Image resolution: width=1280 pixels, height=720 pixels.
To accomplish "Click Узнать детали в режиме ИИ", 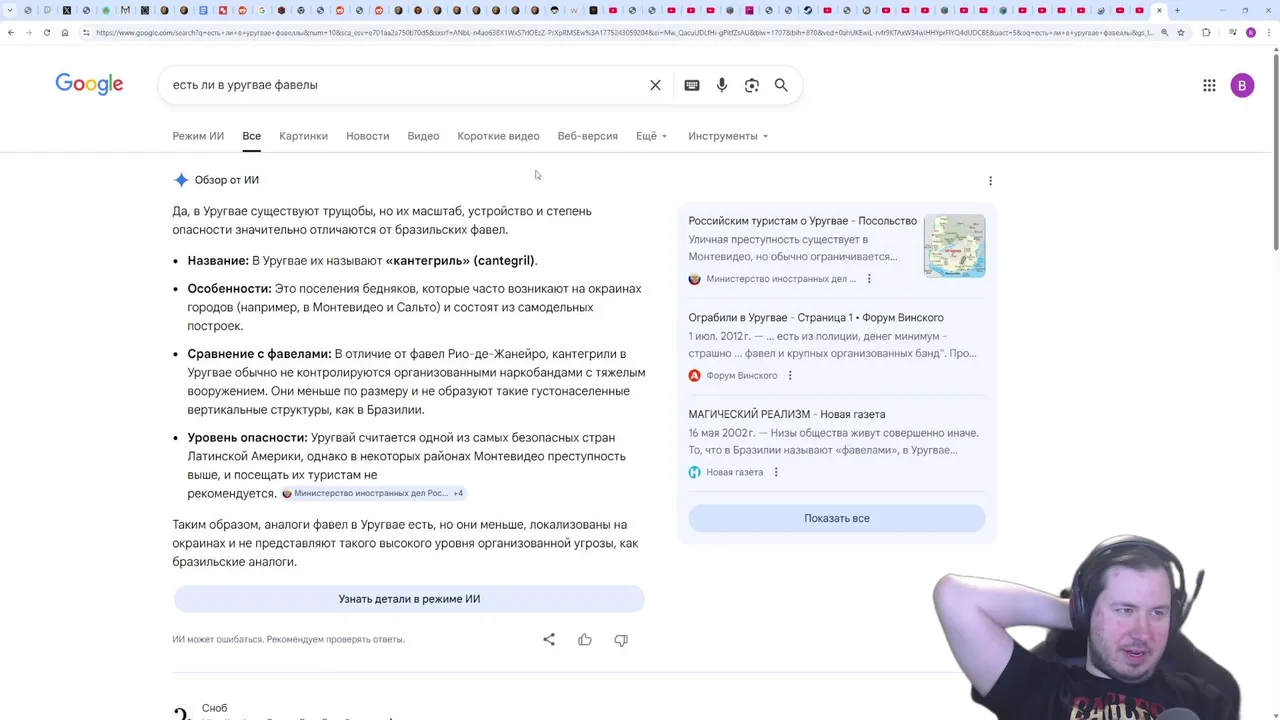I will (x=409, y=599).
